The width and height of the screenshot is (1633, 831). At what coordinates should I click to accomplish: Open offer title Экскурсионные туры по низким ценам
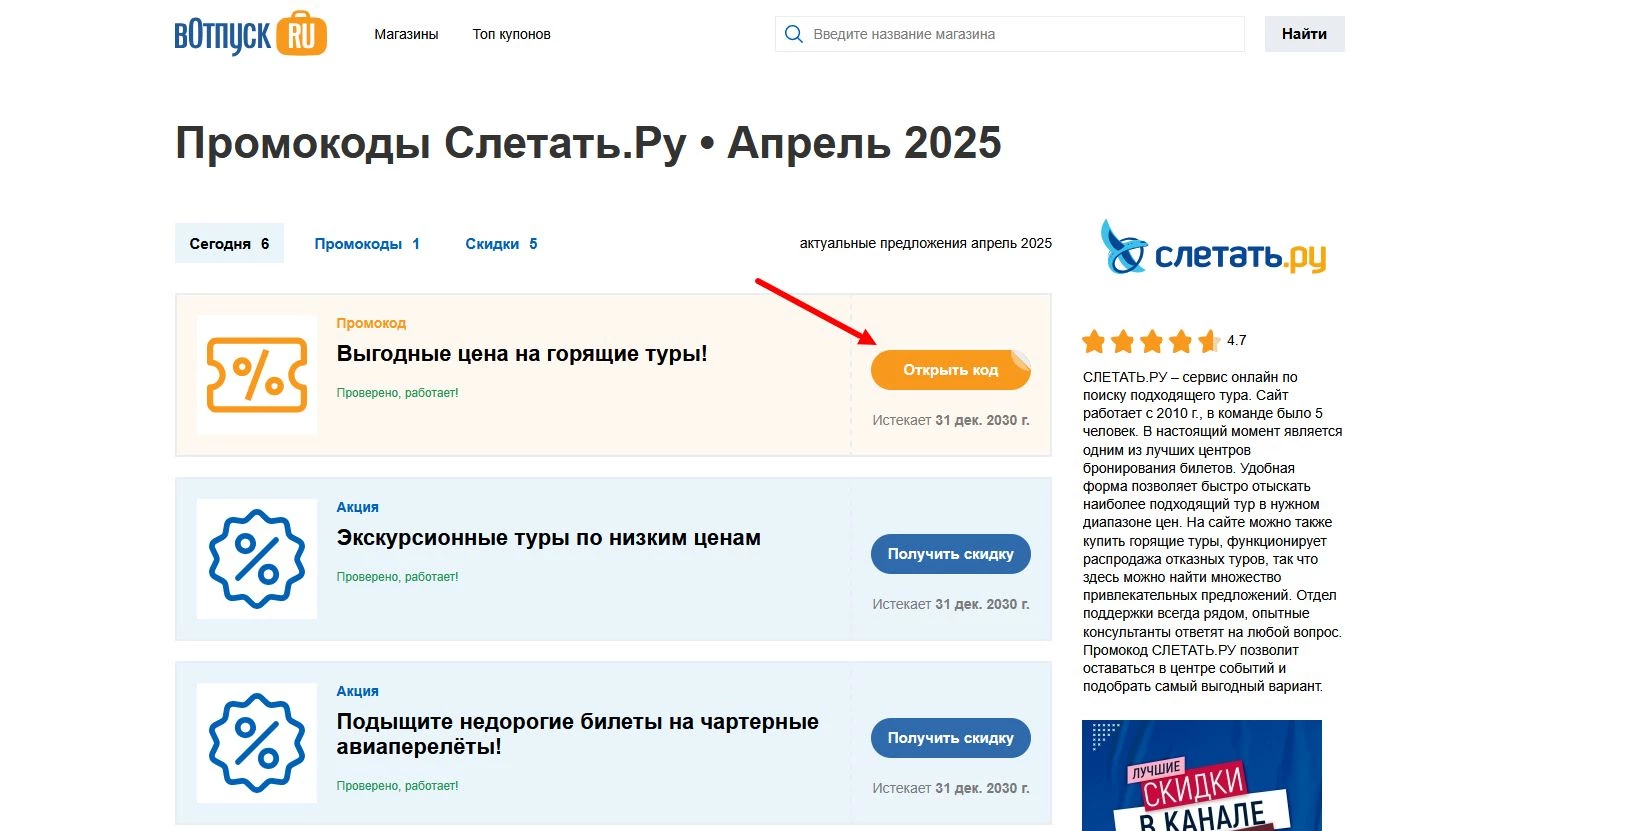point(548,538)
